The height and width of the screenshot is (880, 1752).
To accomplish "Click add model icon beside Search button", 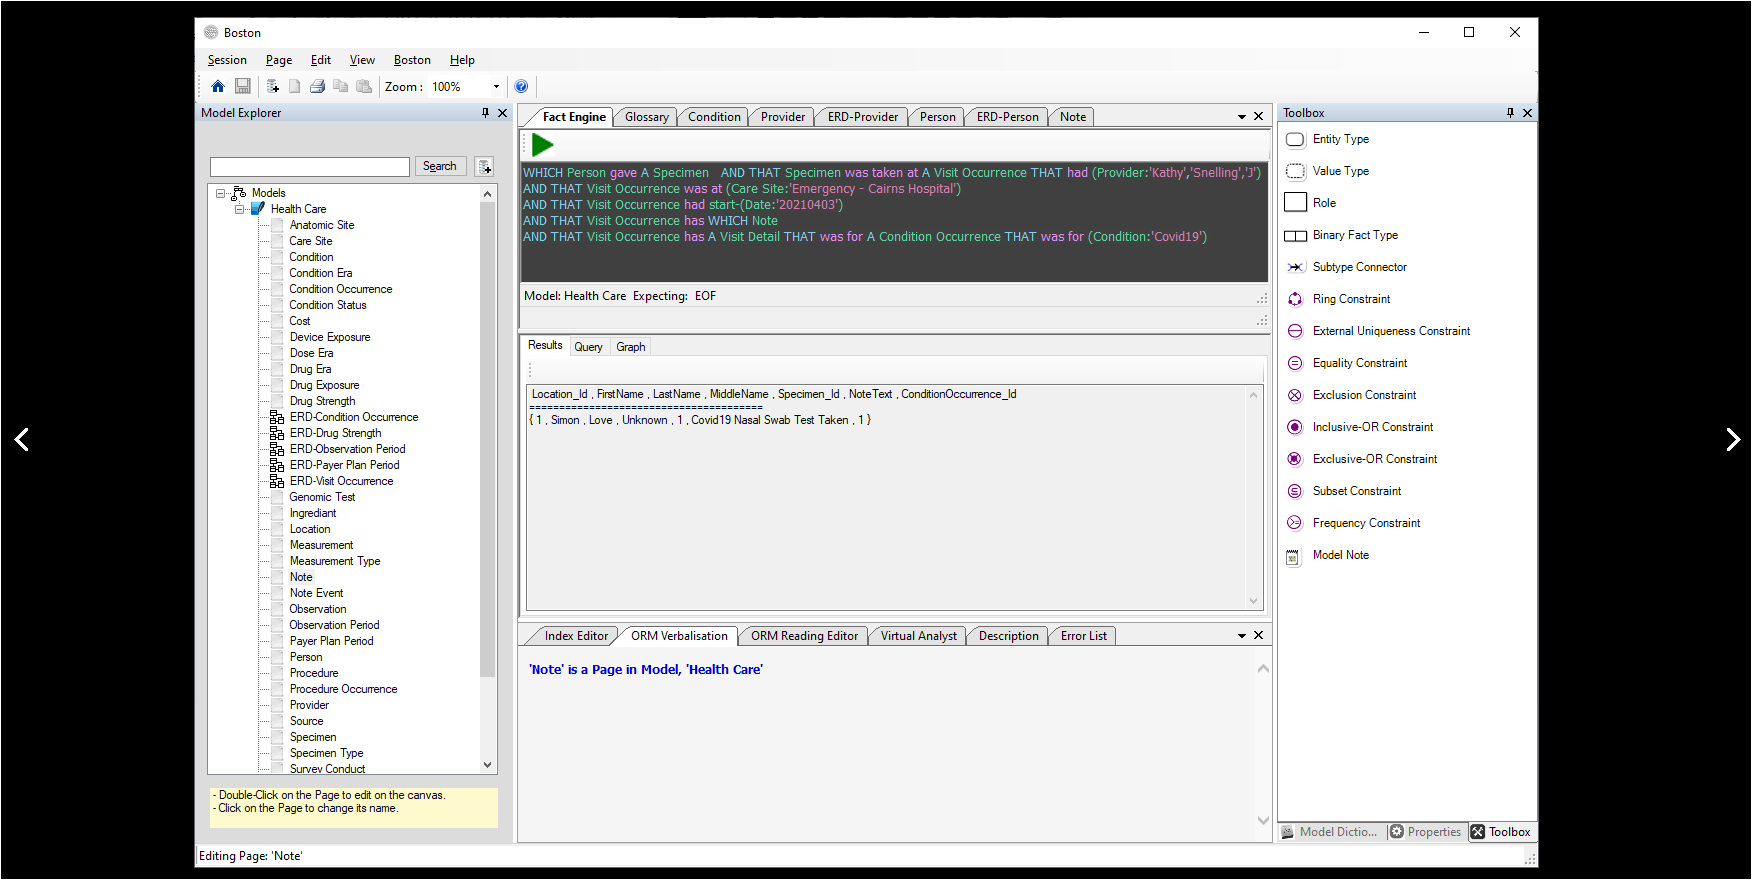I will coord(484,166).
